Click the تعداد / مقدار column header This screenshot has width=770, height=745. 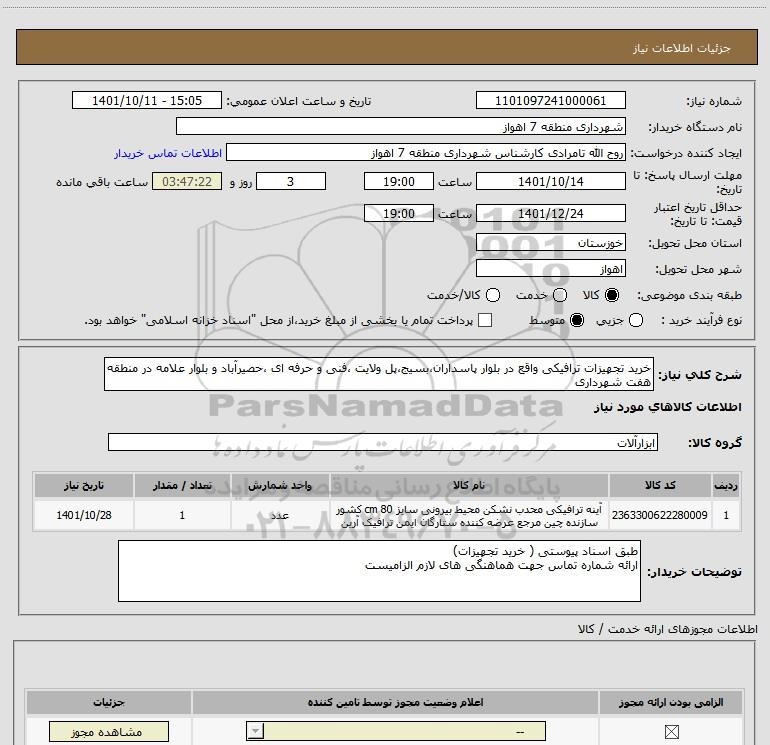(x=182, y=485)
